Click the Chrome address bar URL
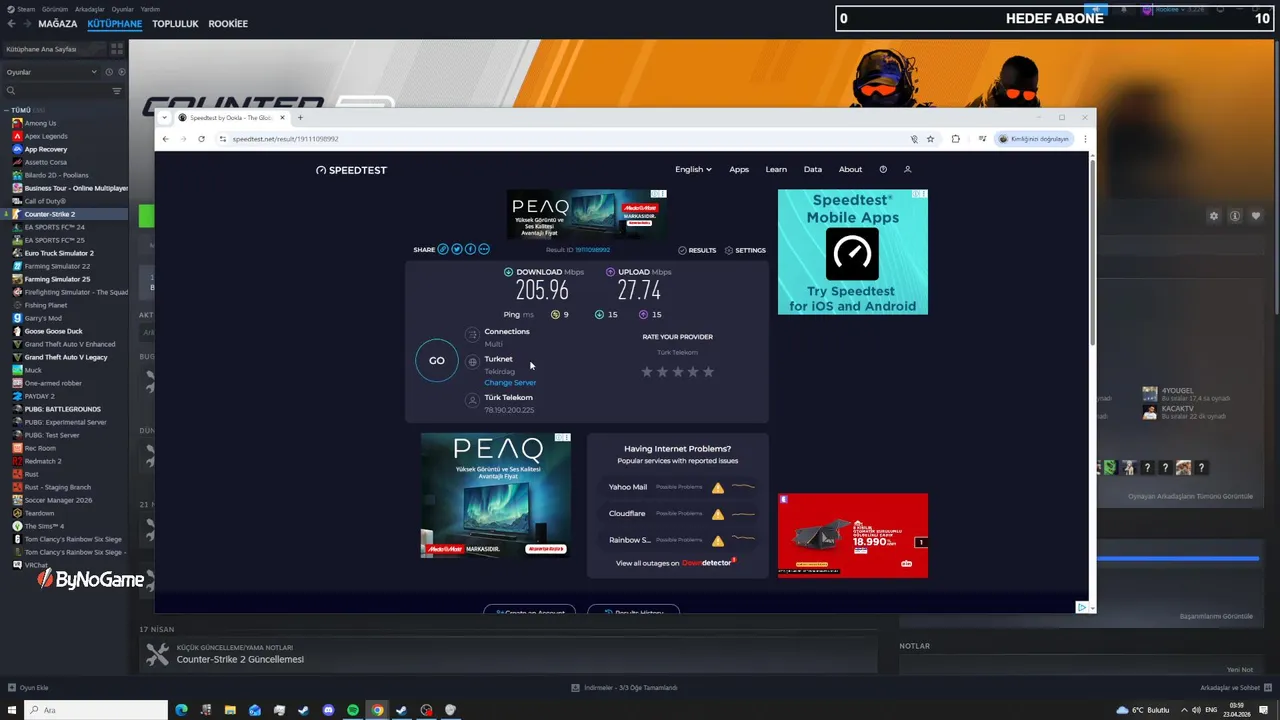The width and height of the screenshot is (1280, 720). point(285,139)
